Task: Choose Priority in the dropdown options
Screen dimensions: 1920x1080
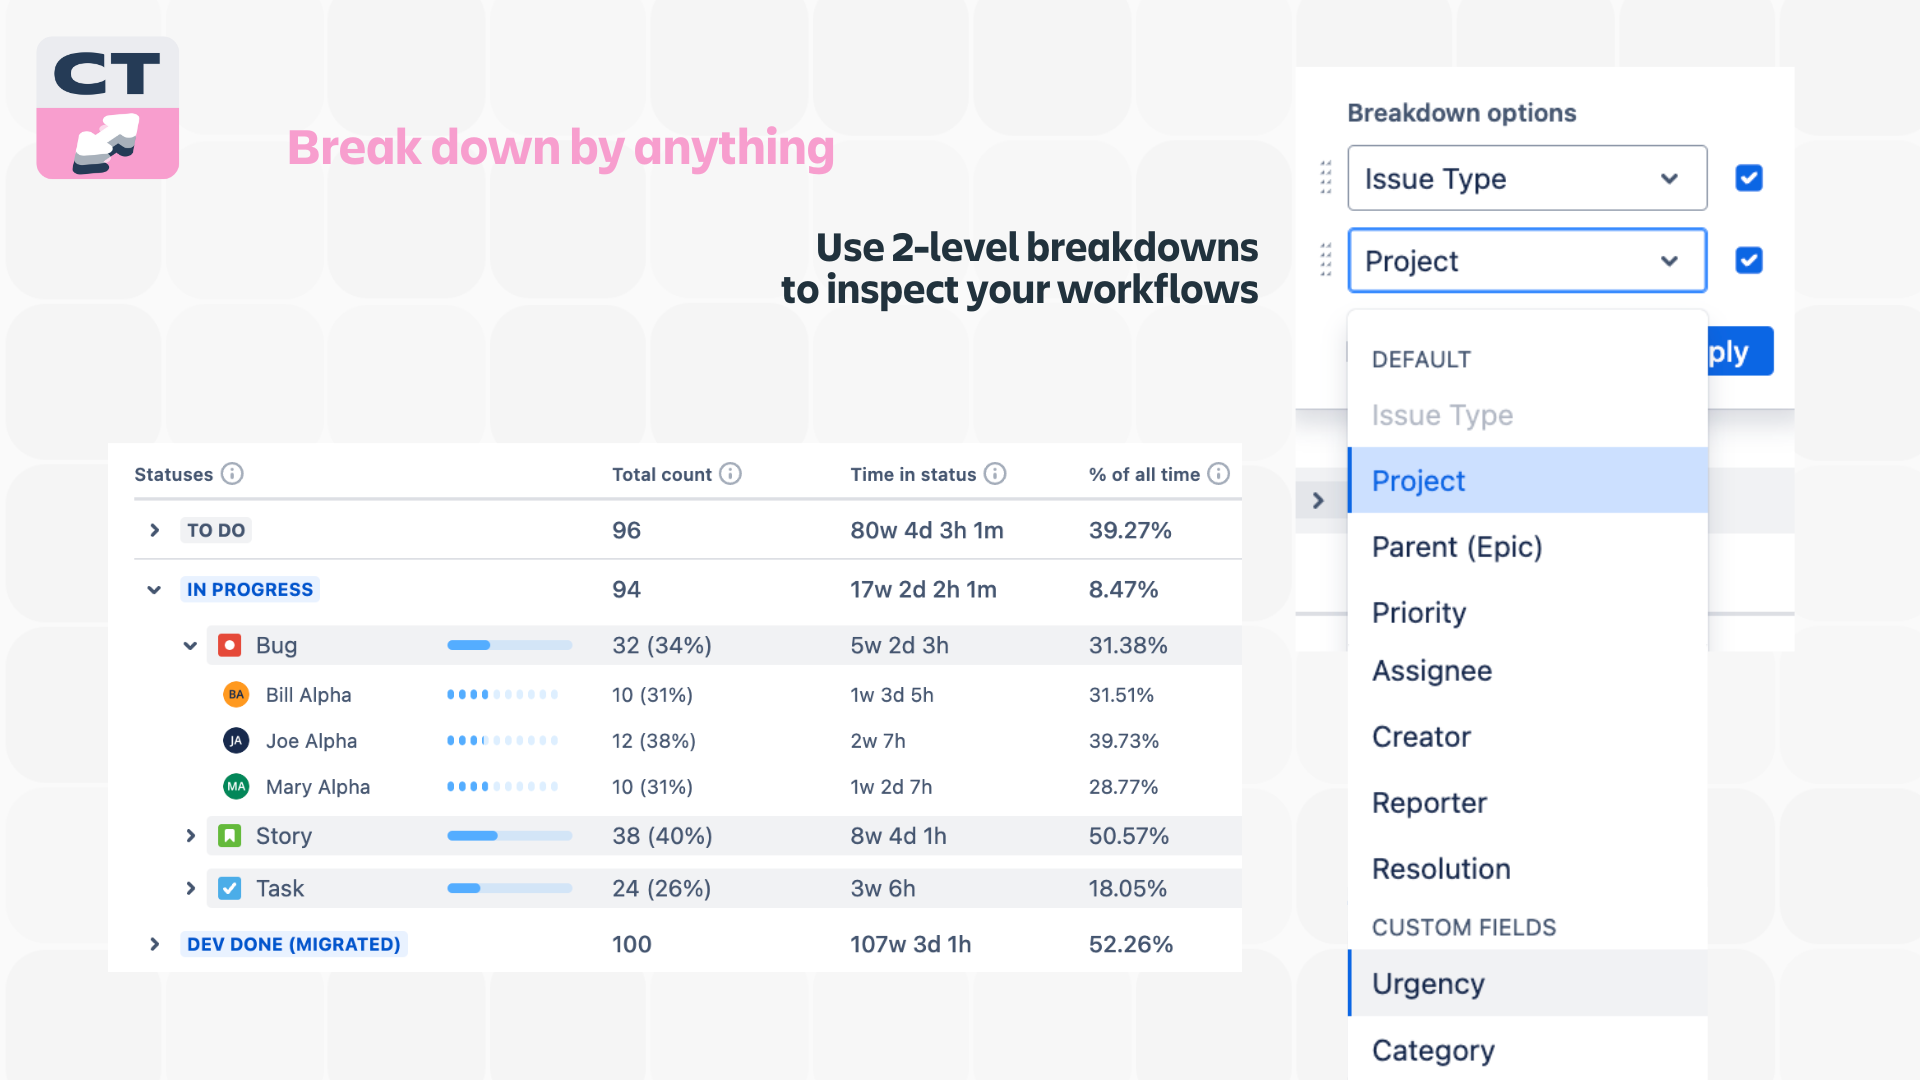Action: [1418, 612]
